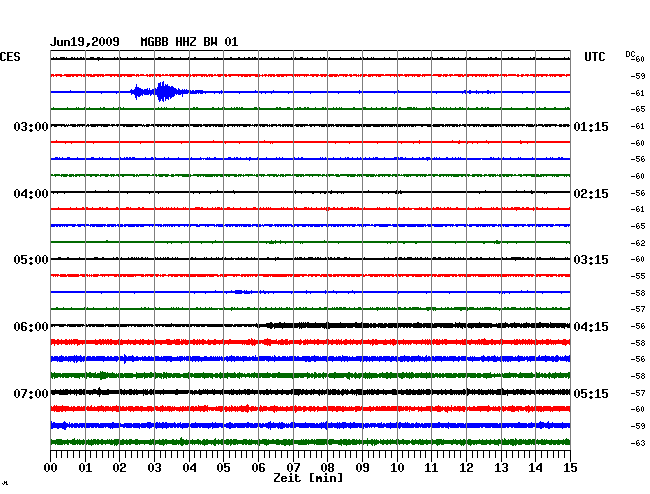Click minute tick label 12
This screenshot has width=650, height=494.
point(466,467)
